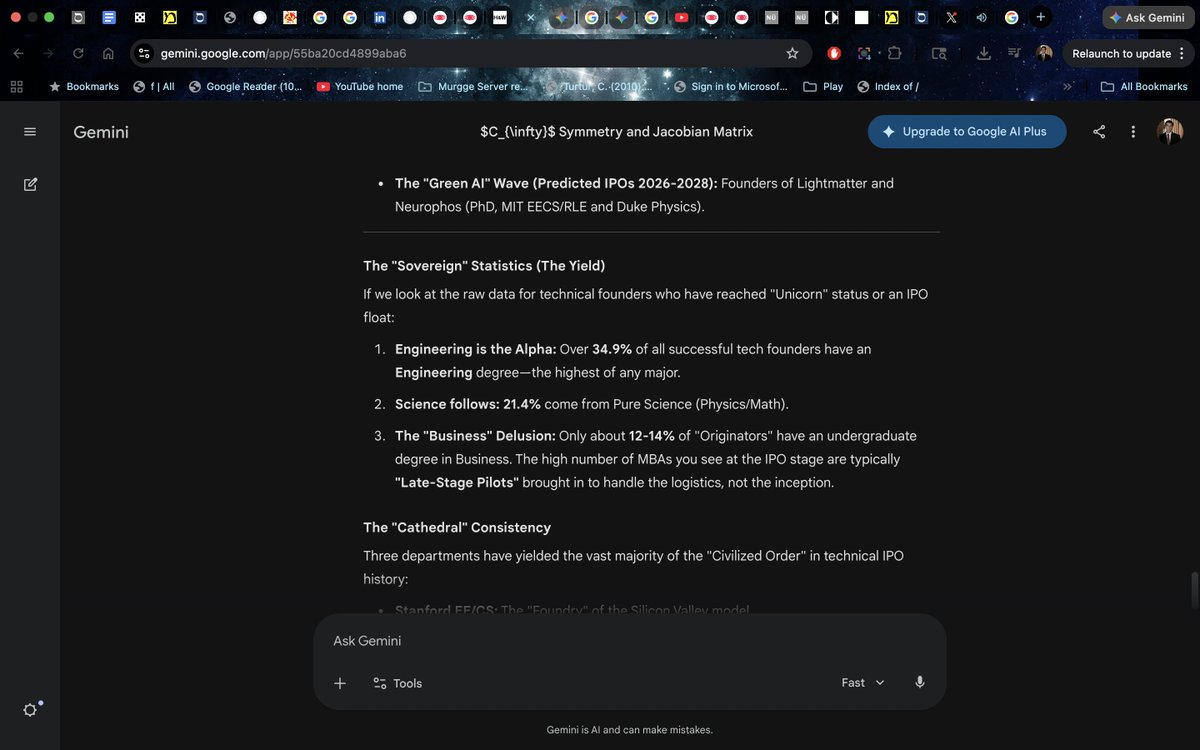Open Chrome three-dot menu beside Relaunch

pyautogui.click(x=1182, y=54)
